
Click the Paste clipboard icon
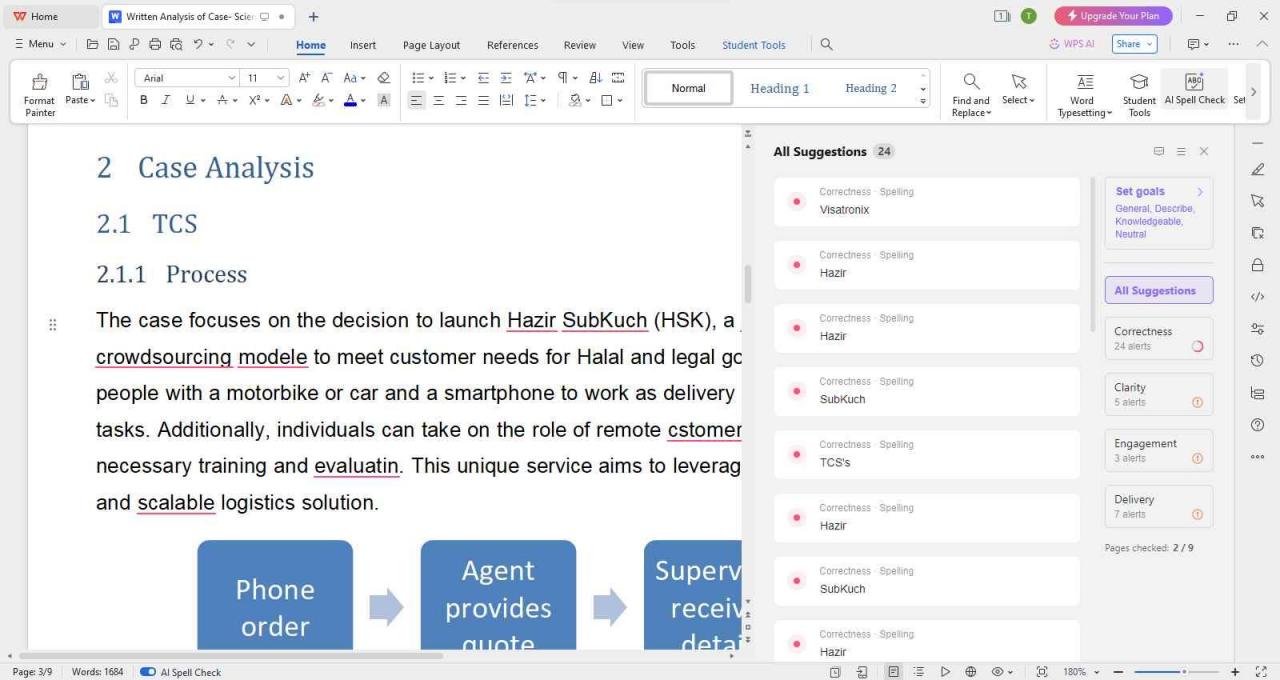80,83
